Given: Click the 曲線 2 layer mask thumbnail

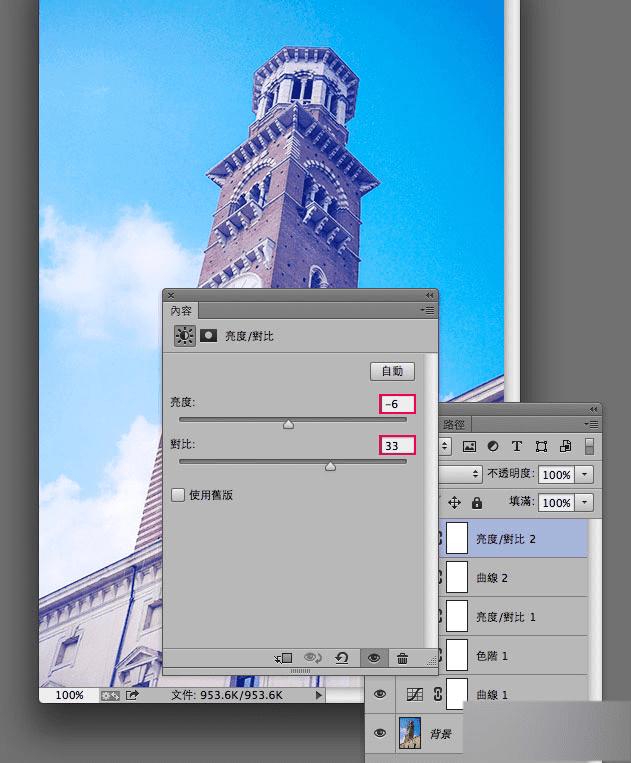Looking at the screenshot, I should click(457, 577).
